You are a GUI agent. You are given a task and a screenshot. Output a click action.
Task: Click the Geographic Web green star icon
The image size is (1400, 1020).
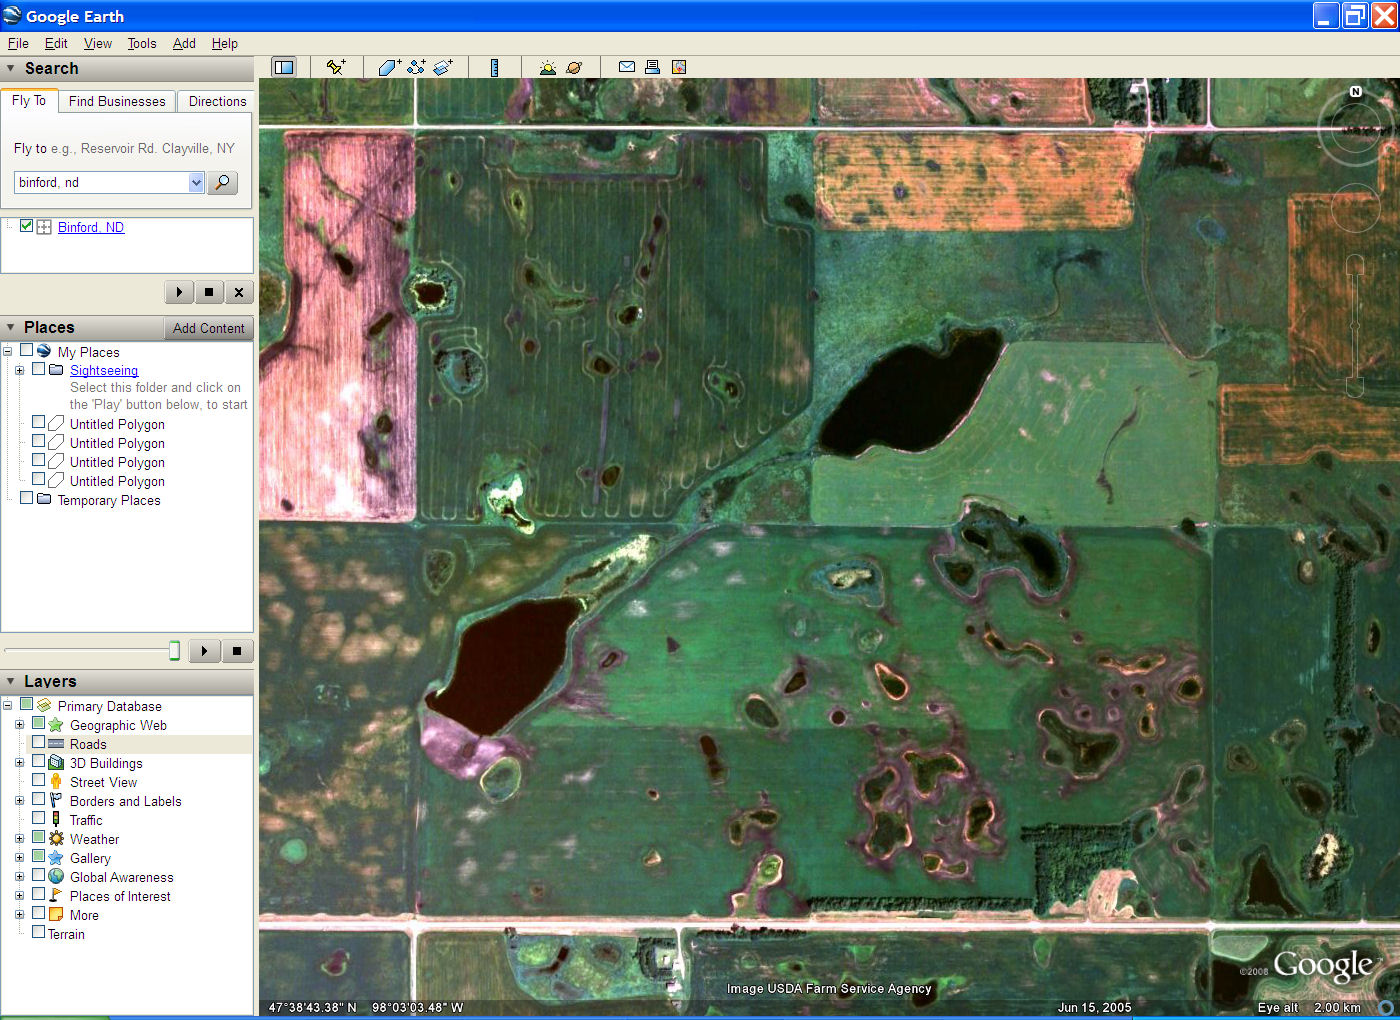pyautogui.click(x=56, y=725)
